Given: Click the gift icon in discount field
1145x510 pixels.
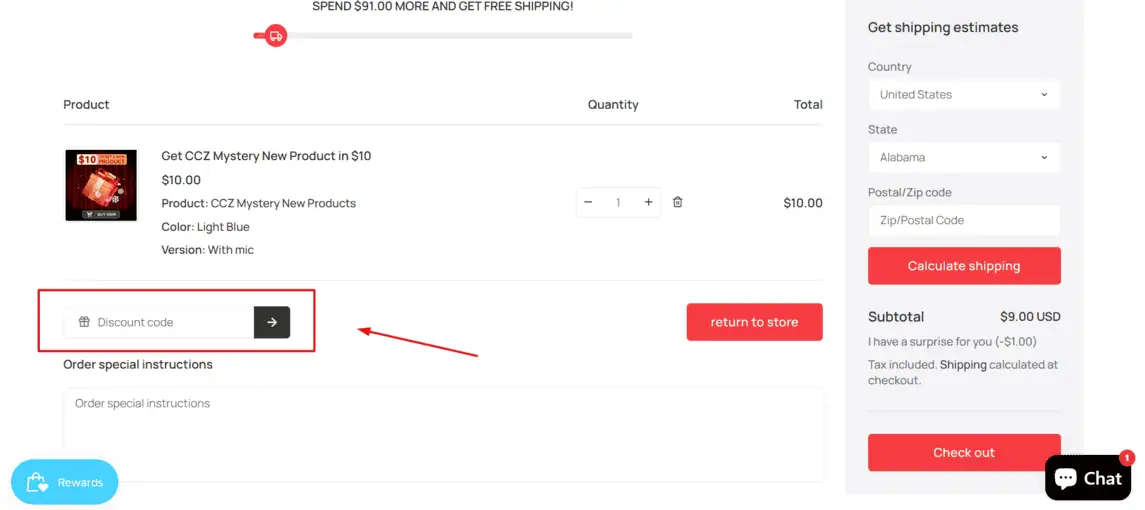Looking at the screenshot, I should [84, 322].
